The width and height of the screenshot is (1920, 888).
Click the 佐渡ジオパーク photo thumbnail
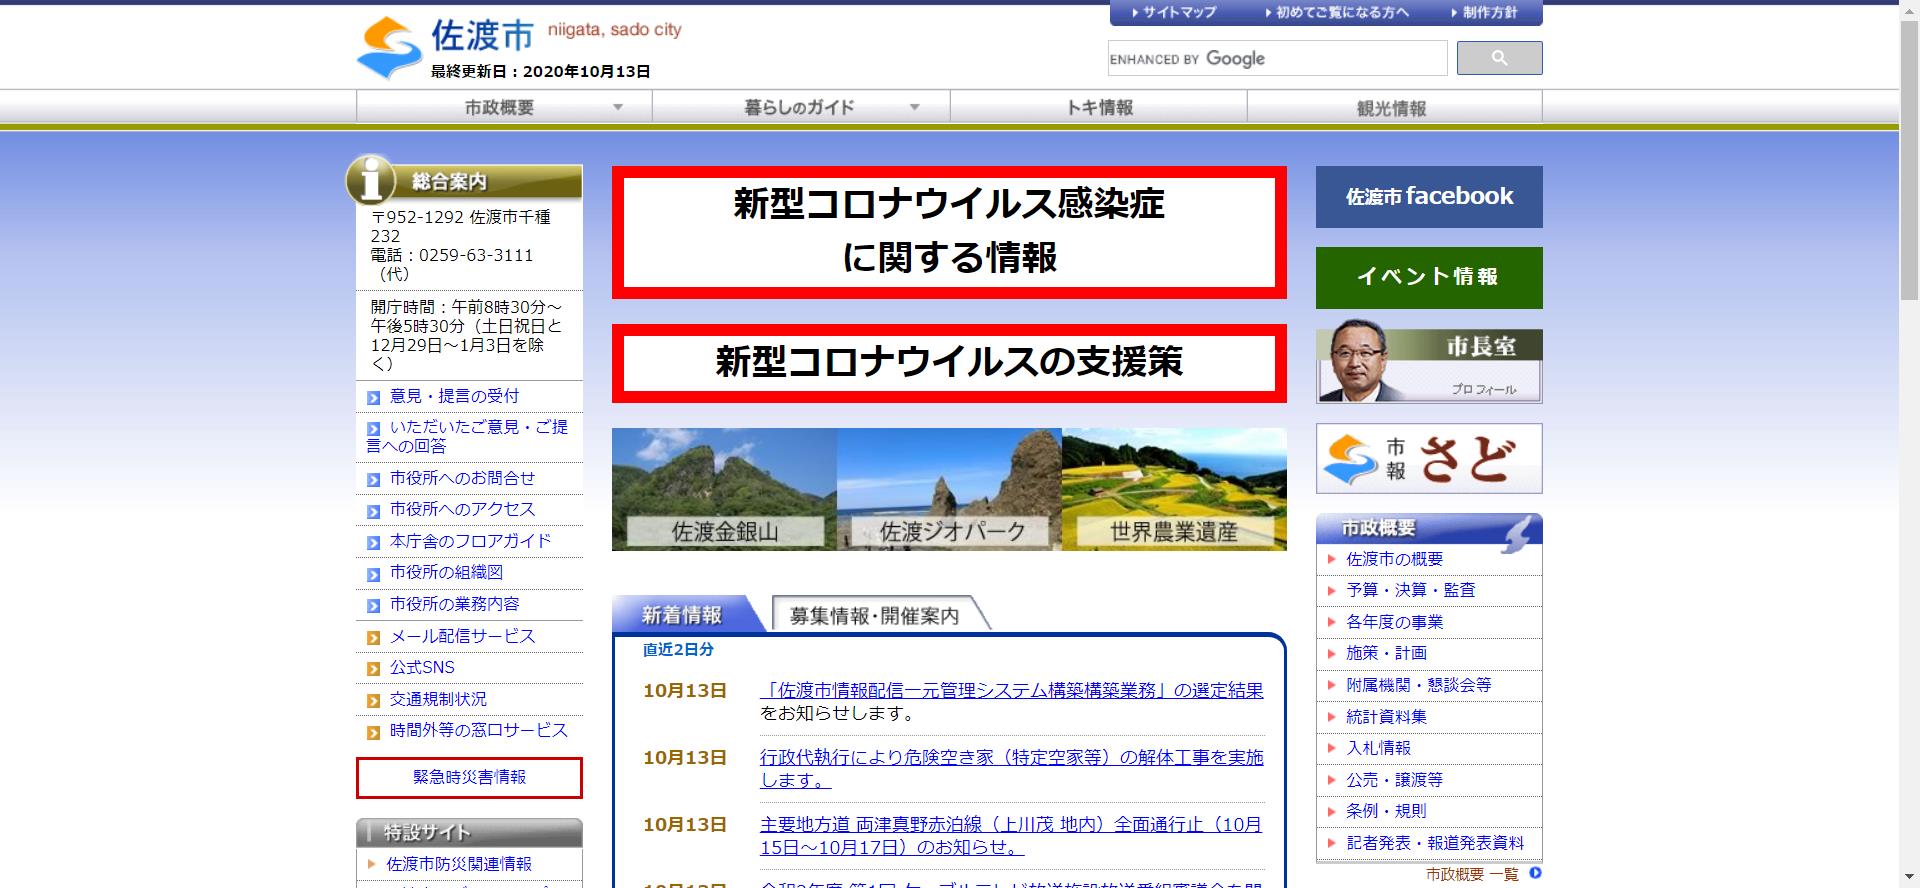point(949,489)
